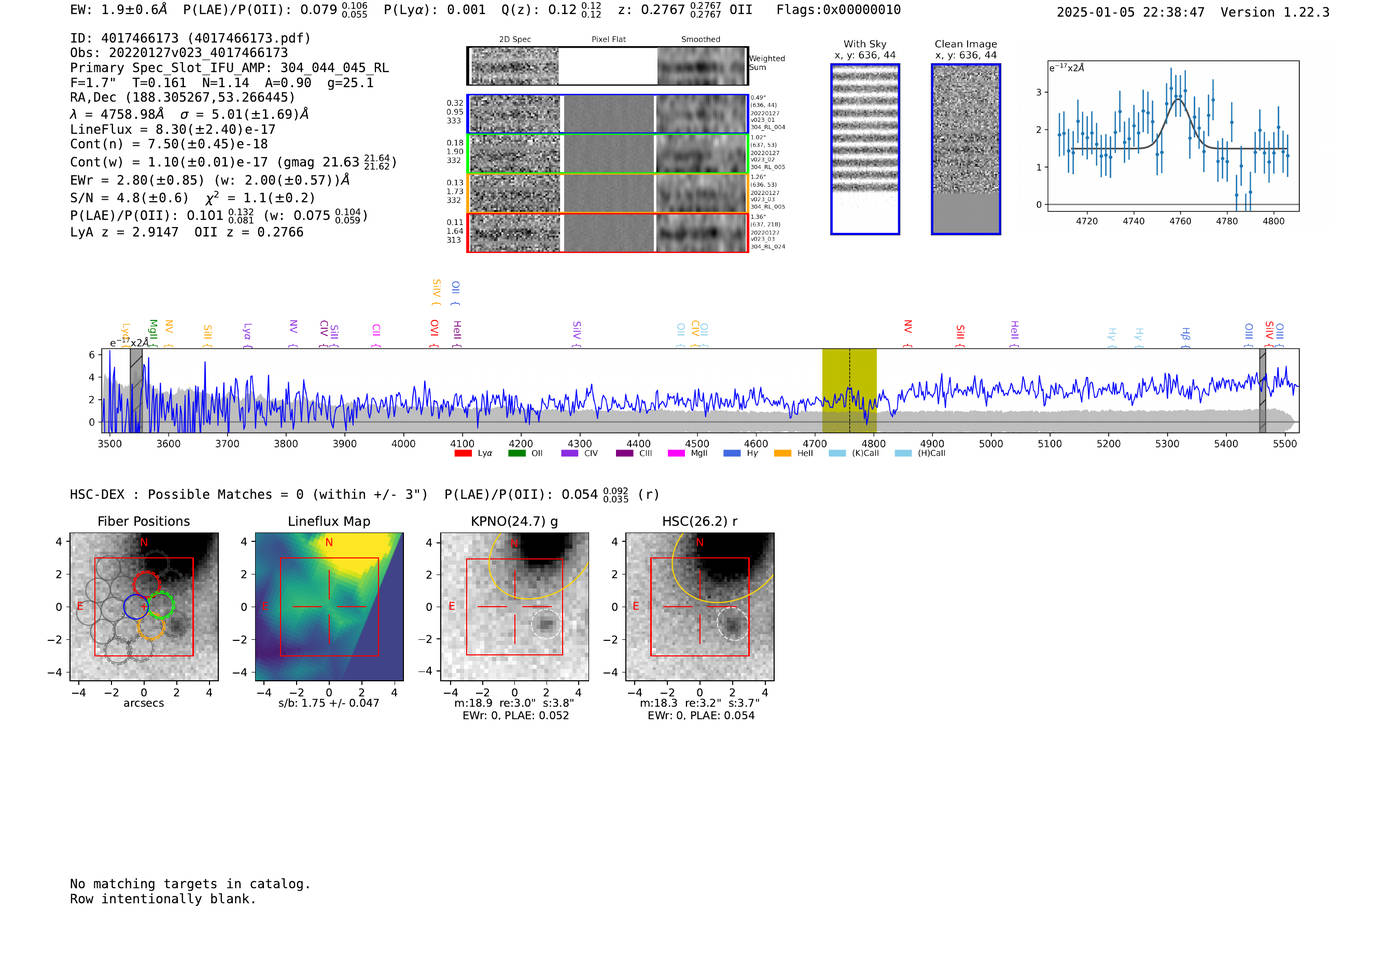The width and height of the screenshot is (1400, 953).
Task: Open the With Sky image thumbnail
Action: 865,149
